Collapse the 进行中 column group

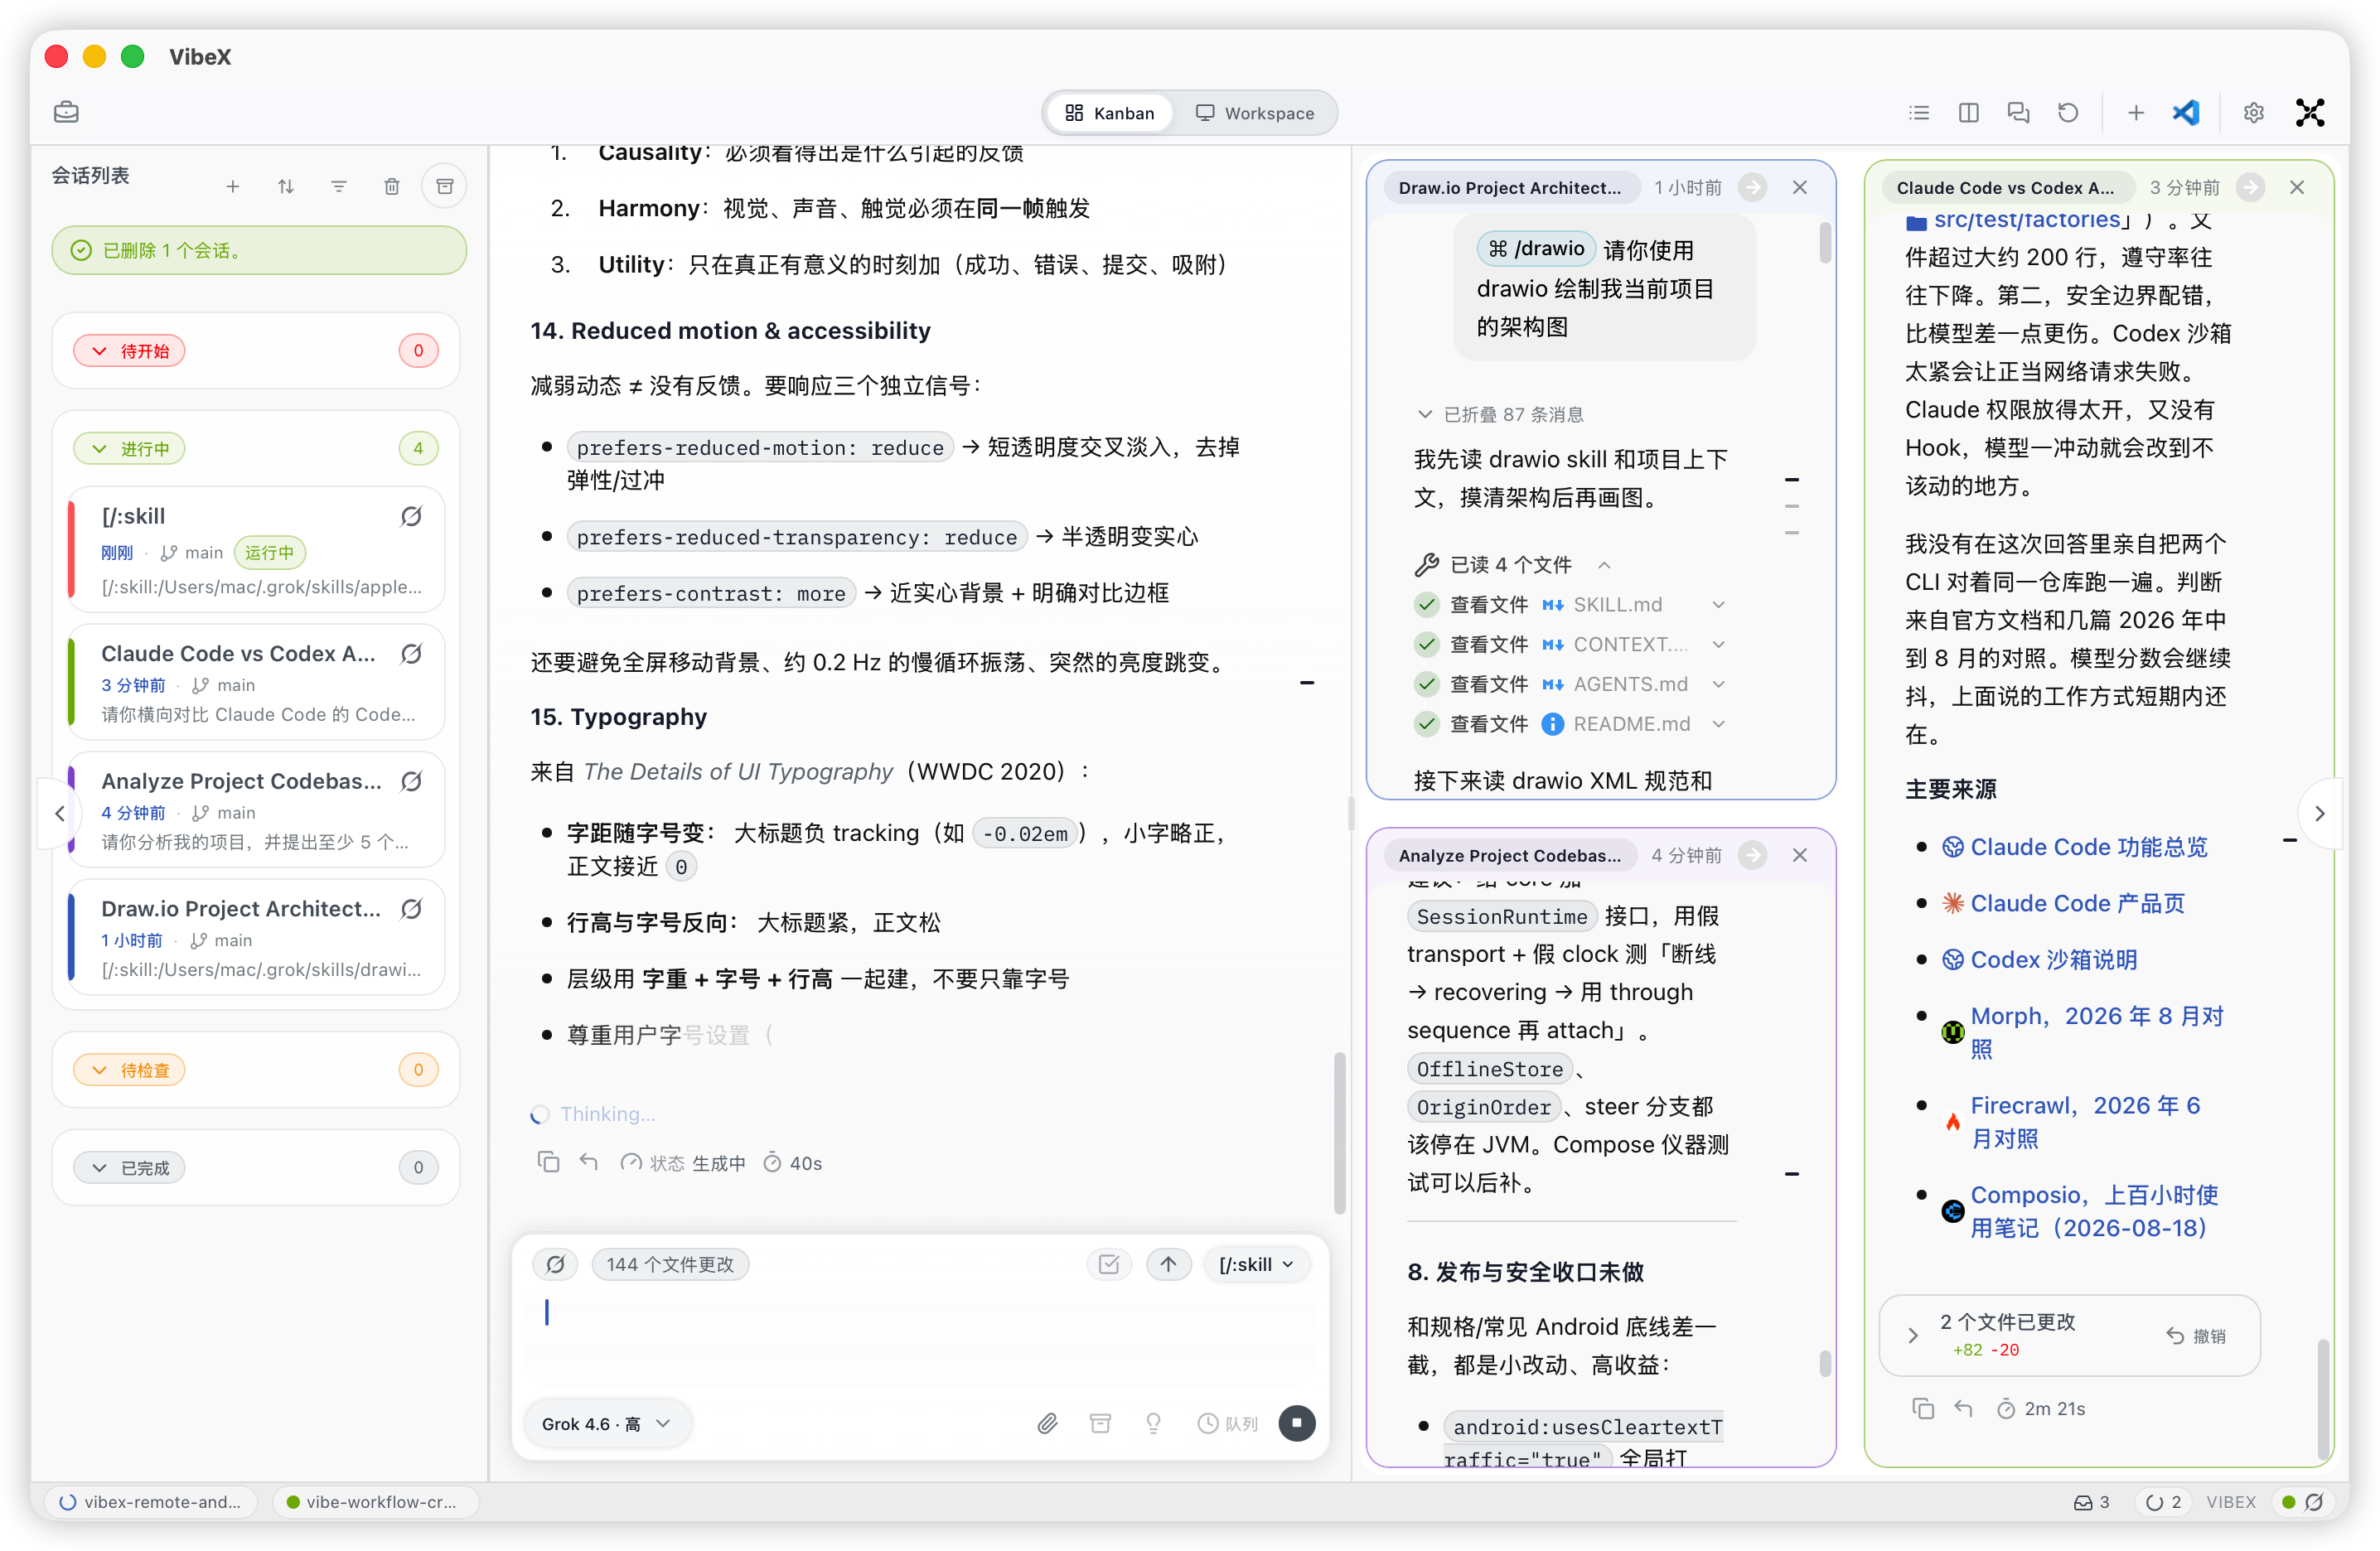tap(129, 449)
